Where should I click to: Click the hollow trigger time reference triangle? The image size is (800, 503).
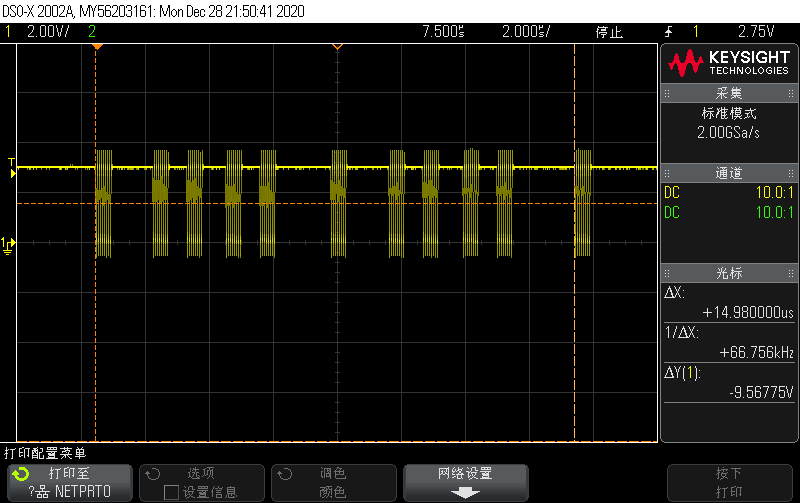tap(337, 46)
